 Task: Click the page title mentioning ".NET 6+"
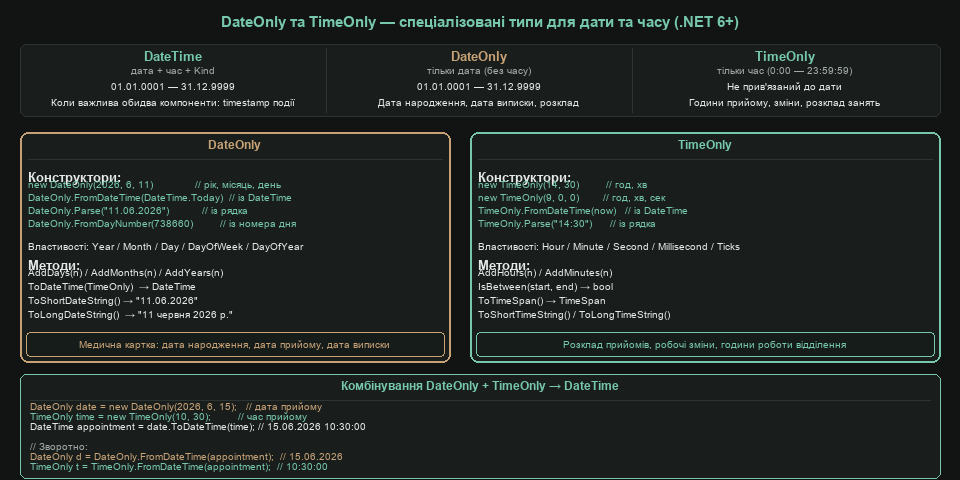479,22
